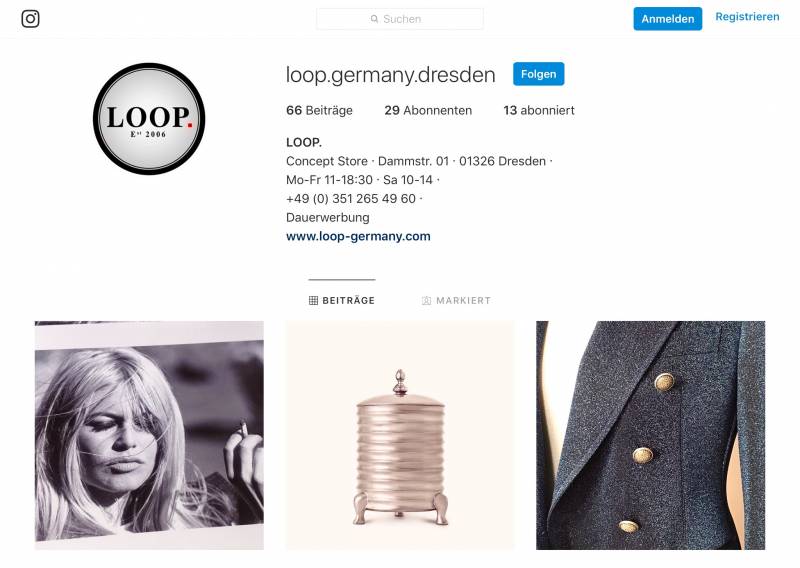This screenshot has height=568, width=800.
Task: Click the search magnifier icon
Action: [374, 19]
